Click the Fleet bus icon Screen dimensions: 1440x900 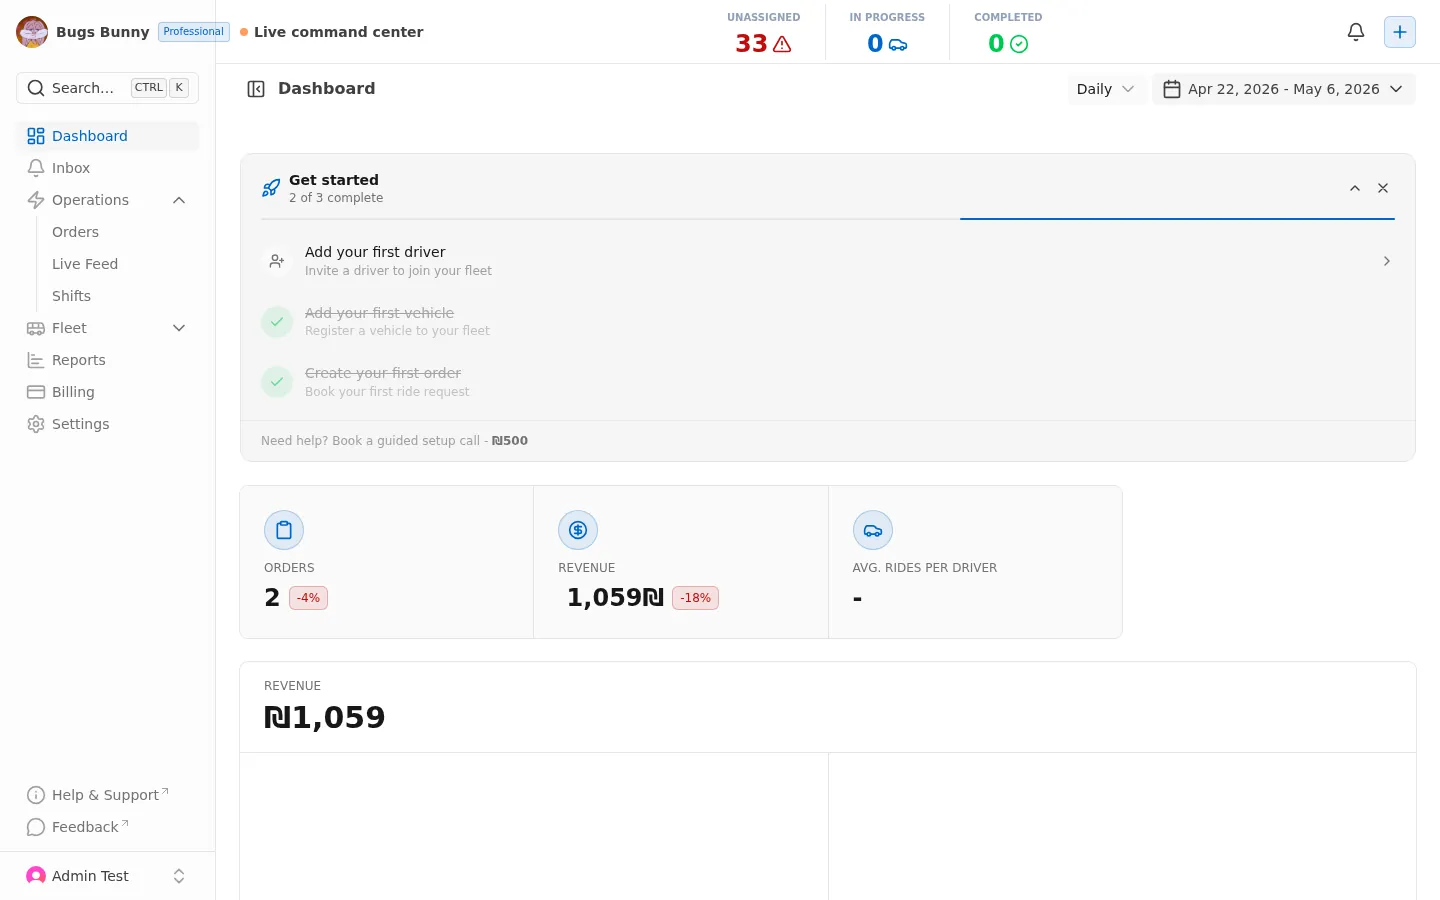(36, 328)
